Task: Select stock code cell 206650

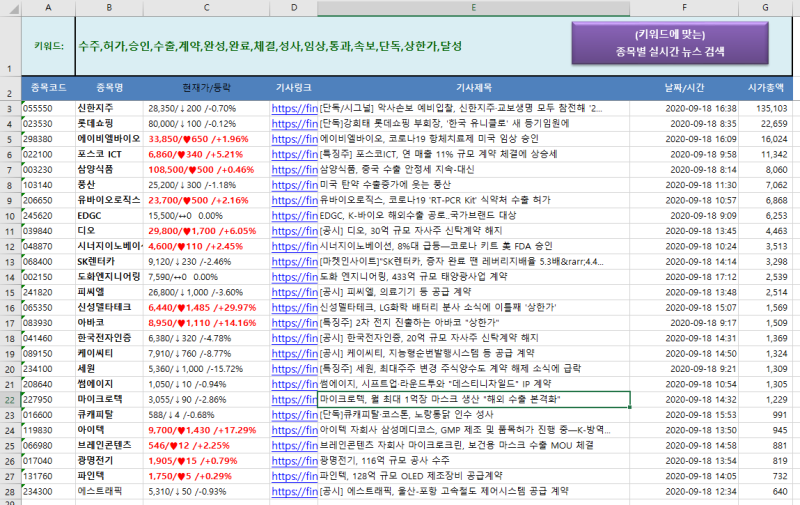Action: 48,200
